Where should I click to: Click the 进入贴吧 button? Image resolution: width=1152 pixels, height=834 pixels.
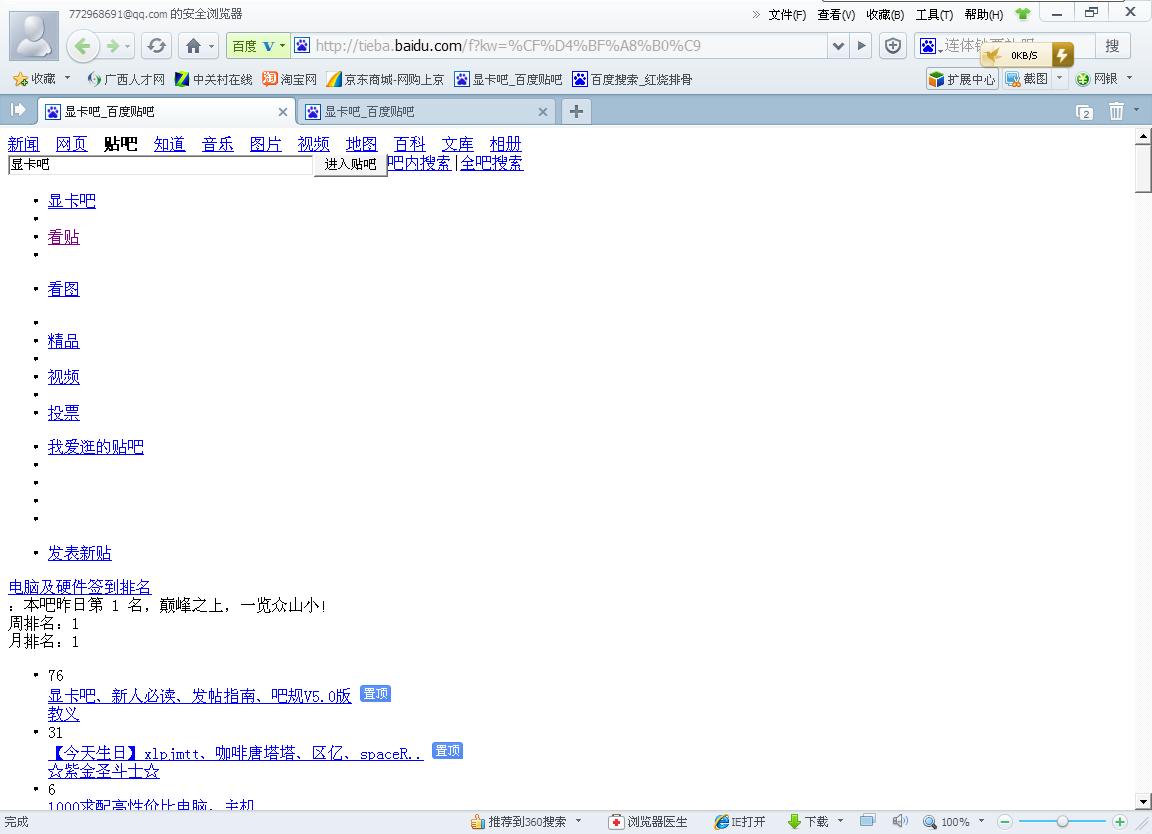[x=350, y=164]
